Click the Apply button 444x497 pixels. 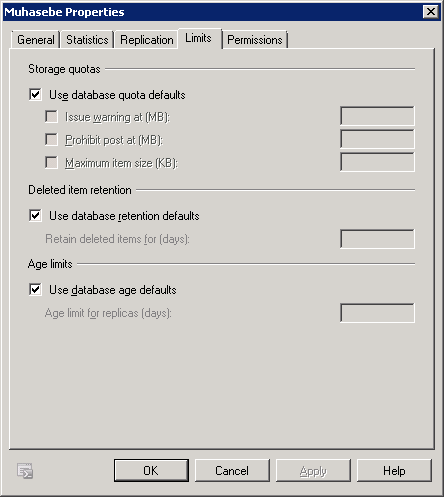(313, 471)
